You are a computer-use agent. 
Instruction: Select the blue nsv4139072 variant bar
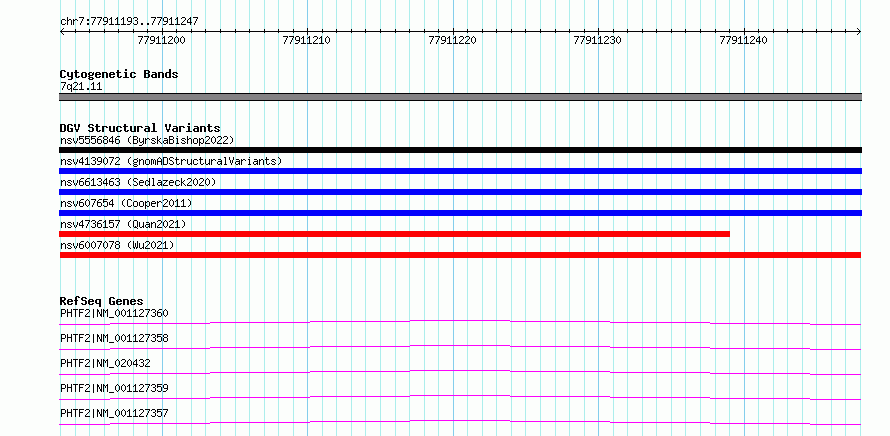460,171
